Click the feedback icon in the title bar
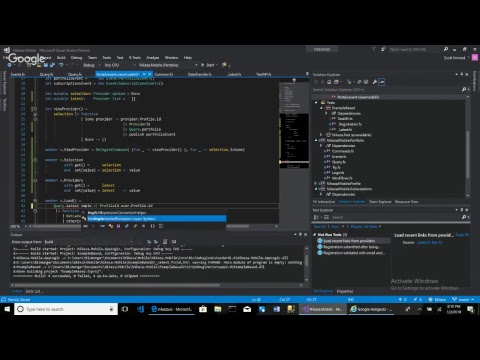 tap(383, 49)
